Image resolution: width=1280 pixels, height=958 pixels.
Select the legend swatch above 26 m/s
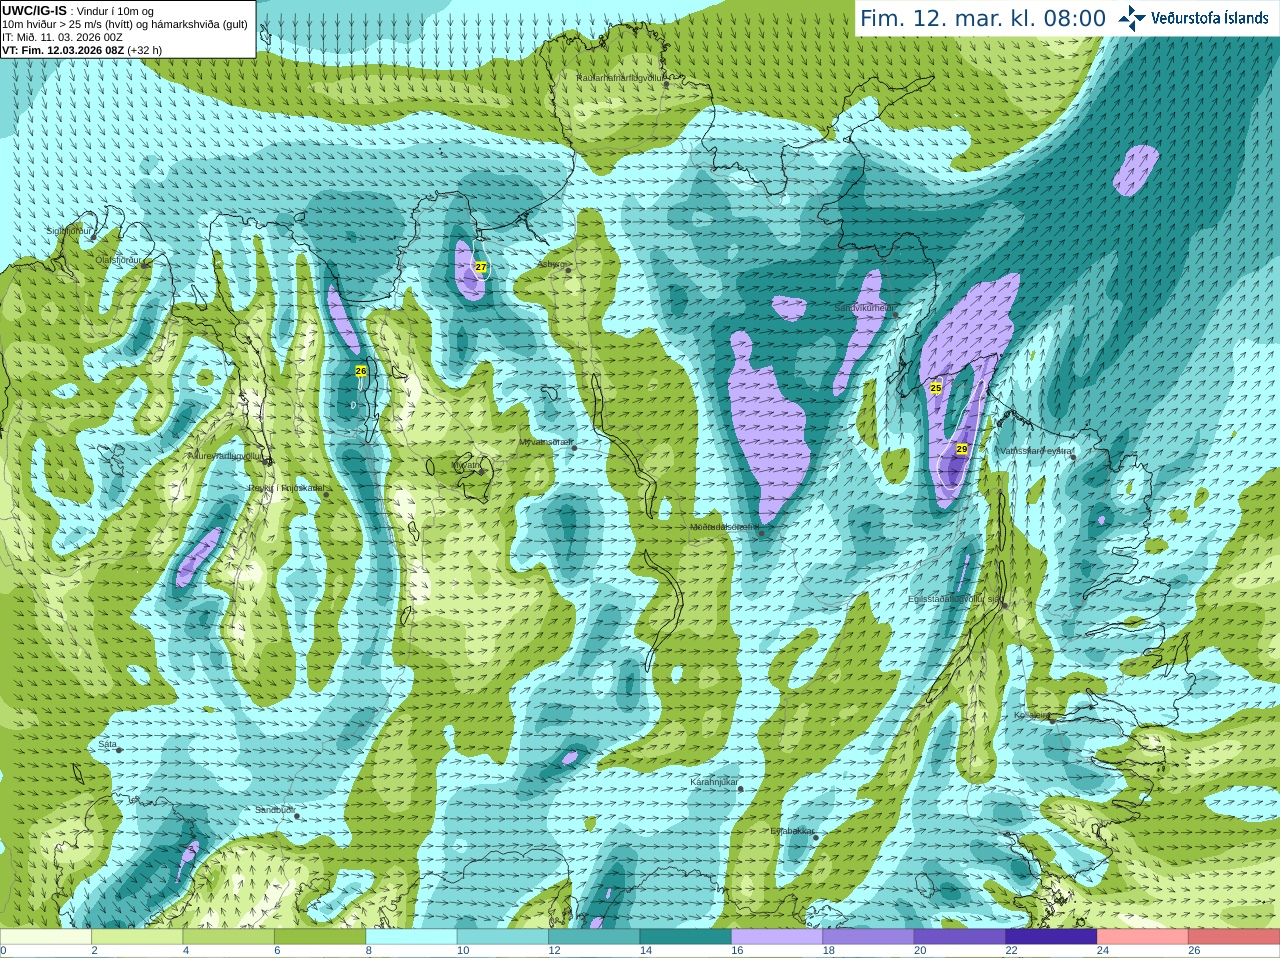(x=1234, y=937)
